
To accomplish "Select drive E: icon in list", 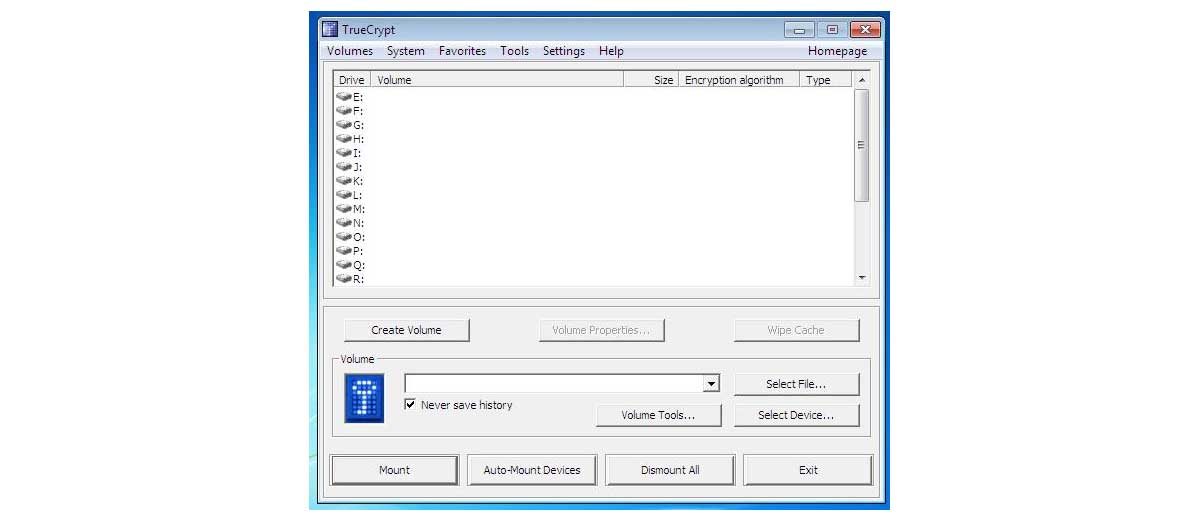I will pyautogui.click(x=344, y=97).
